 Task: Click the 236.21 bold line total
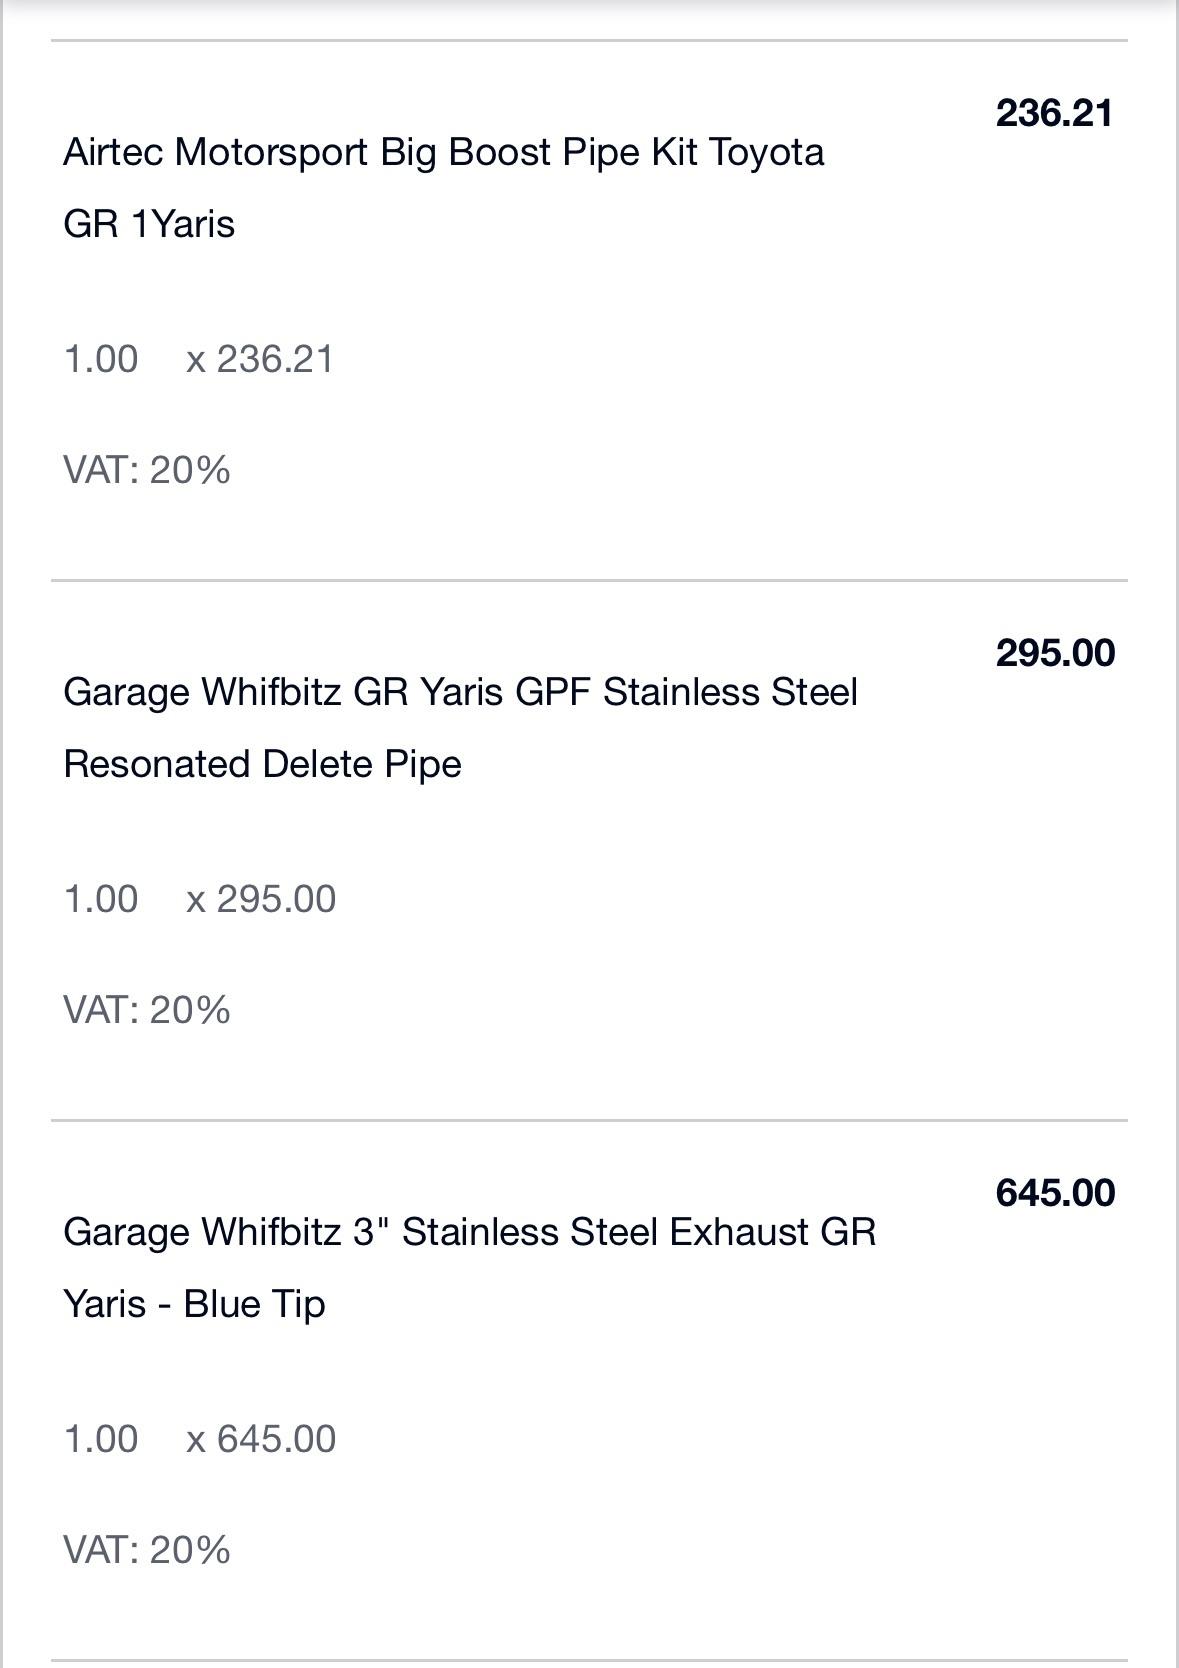point(1054,113)
